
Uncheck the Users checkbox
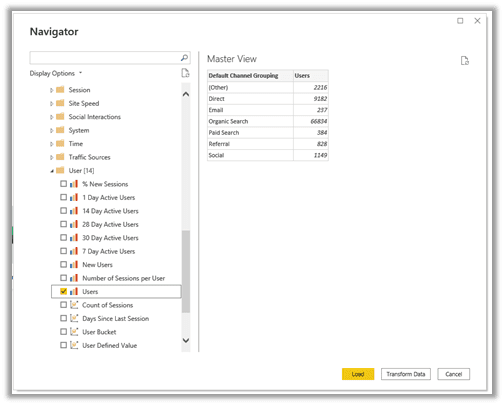[x=63, y=291]
